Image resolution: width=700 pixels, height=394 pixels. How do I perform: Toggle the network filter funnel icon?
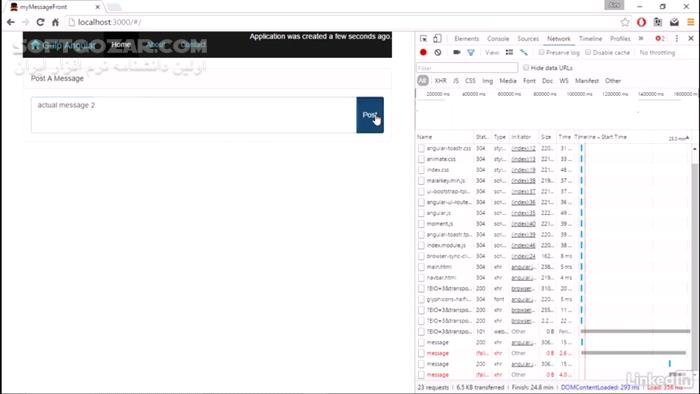[x=471, y=53]
